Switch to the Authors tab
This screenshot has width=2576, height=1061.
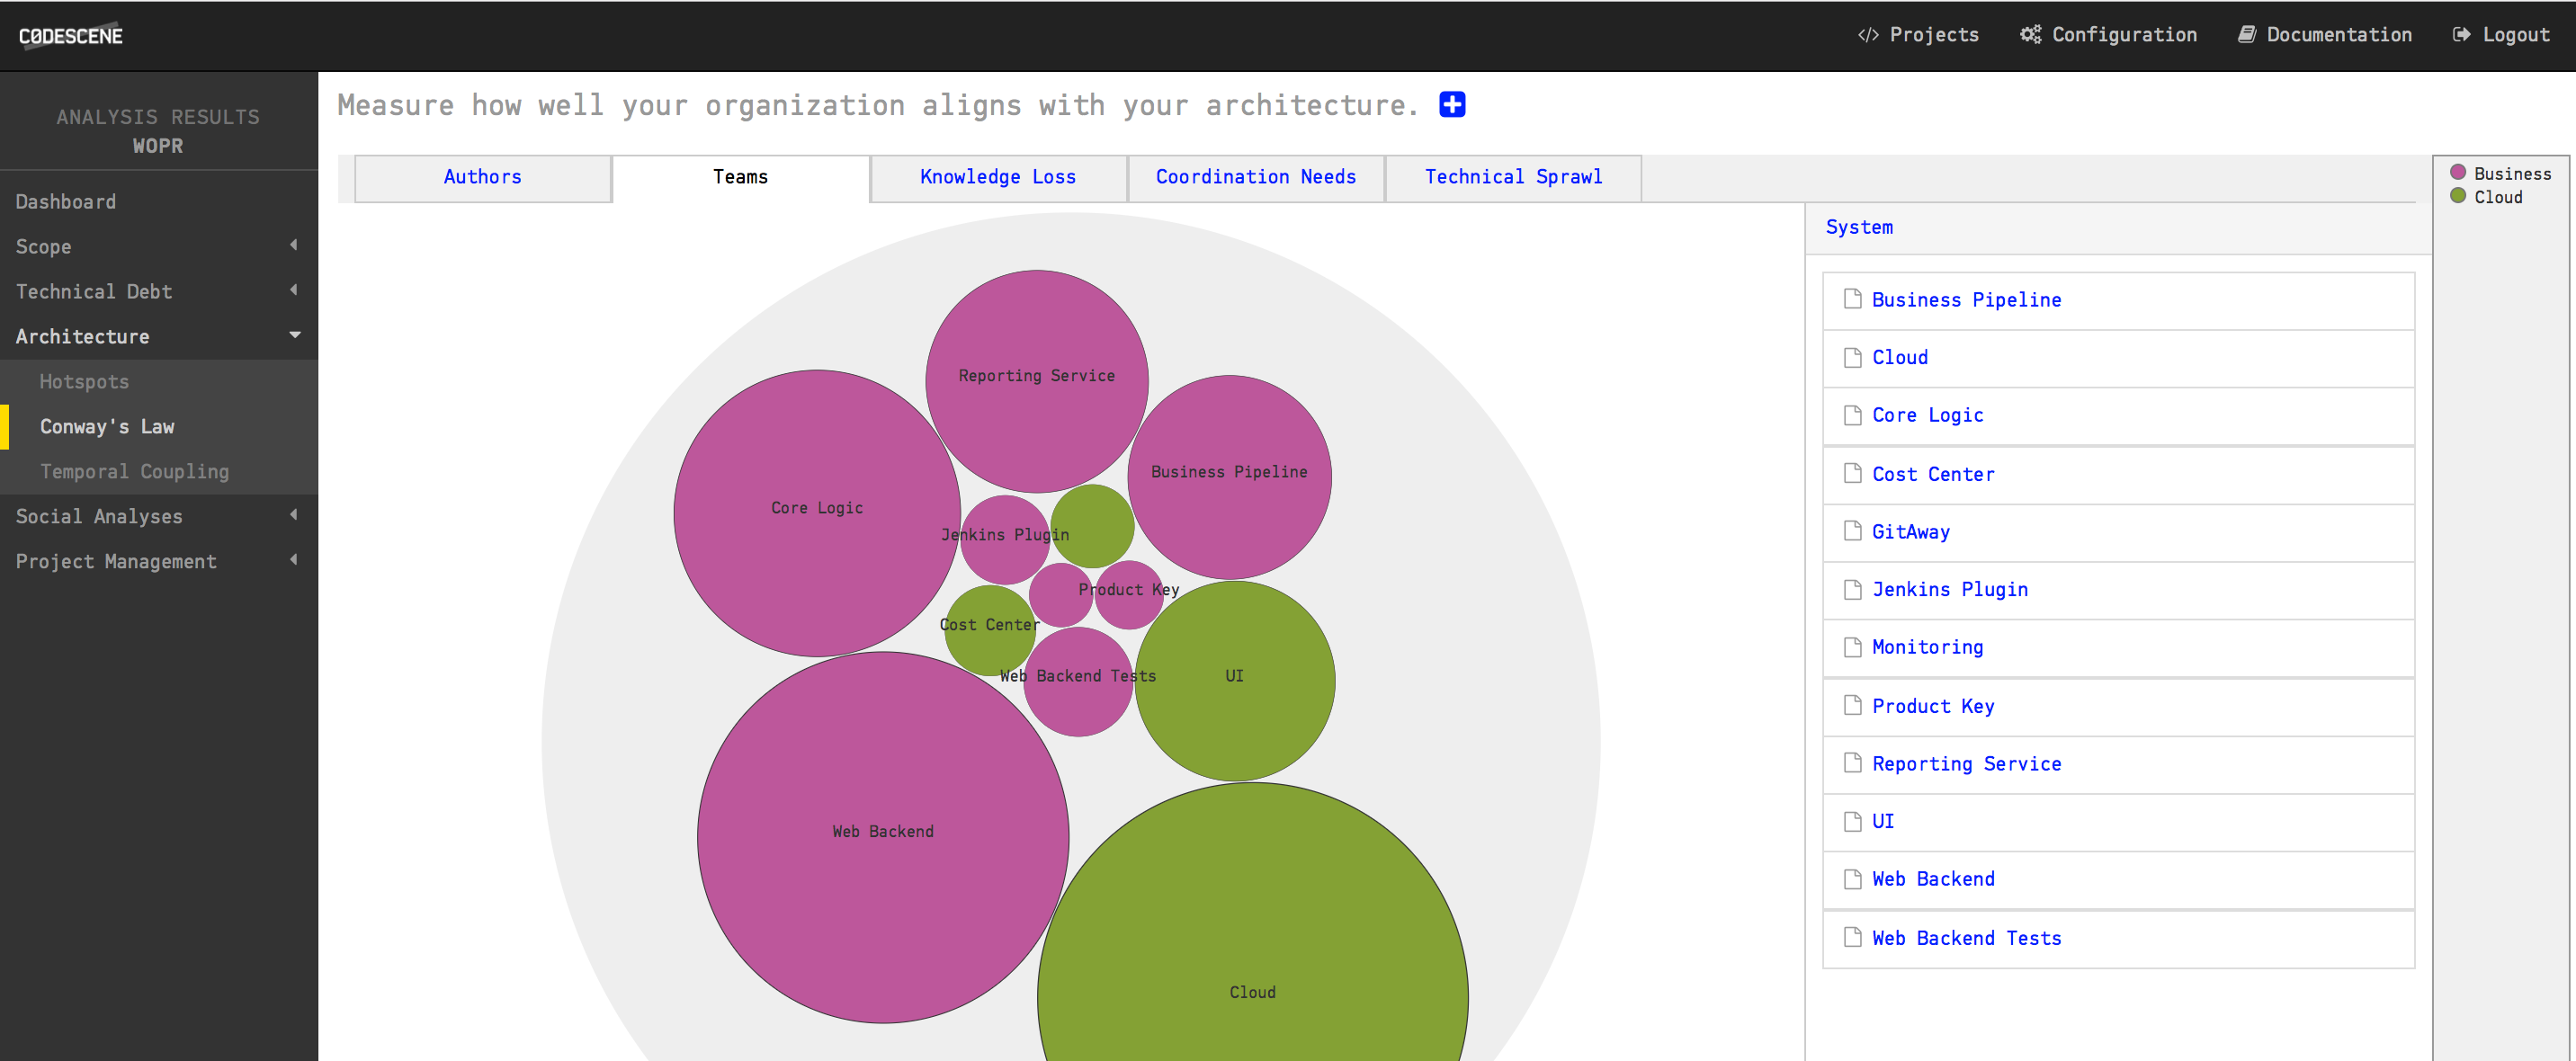coord(483,178)
